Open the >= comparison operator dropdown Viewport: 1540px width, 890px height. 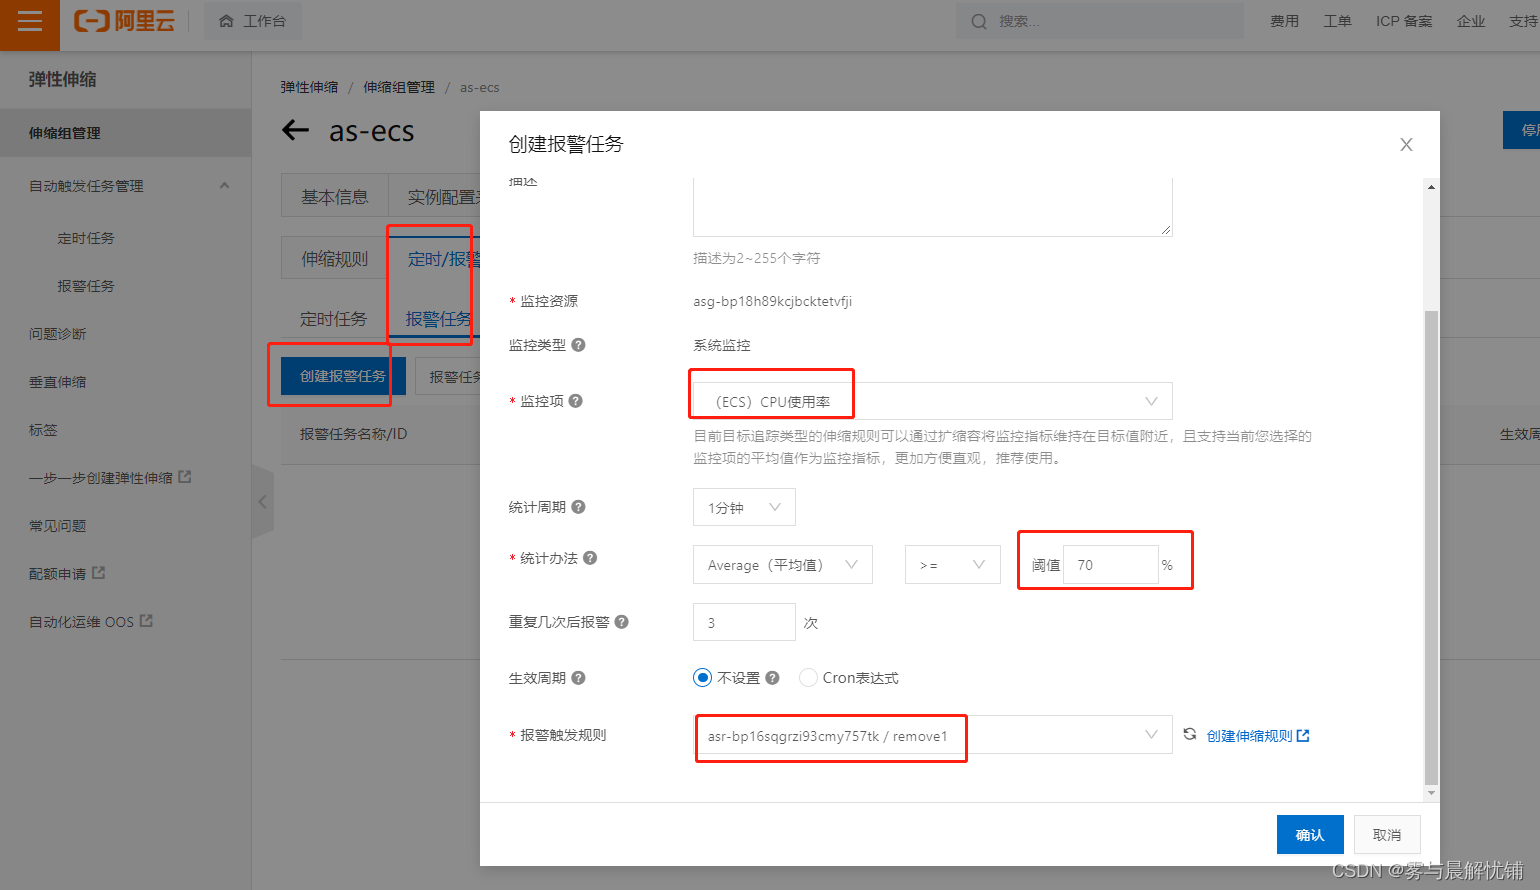[953, 565]
